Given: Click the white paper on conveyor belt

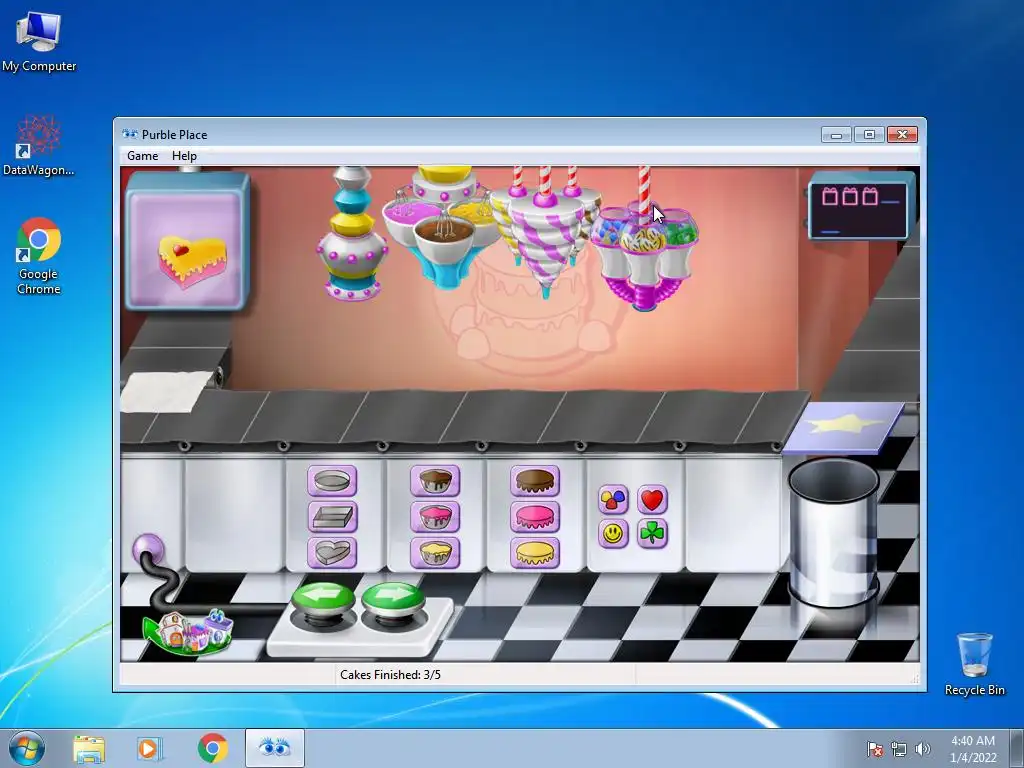Looking at the screenshot, I should coord(167,391).
